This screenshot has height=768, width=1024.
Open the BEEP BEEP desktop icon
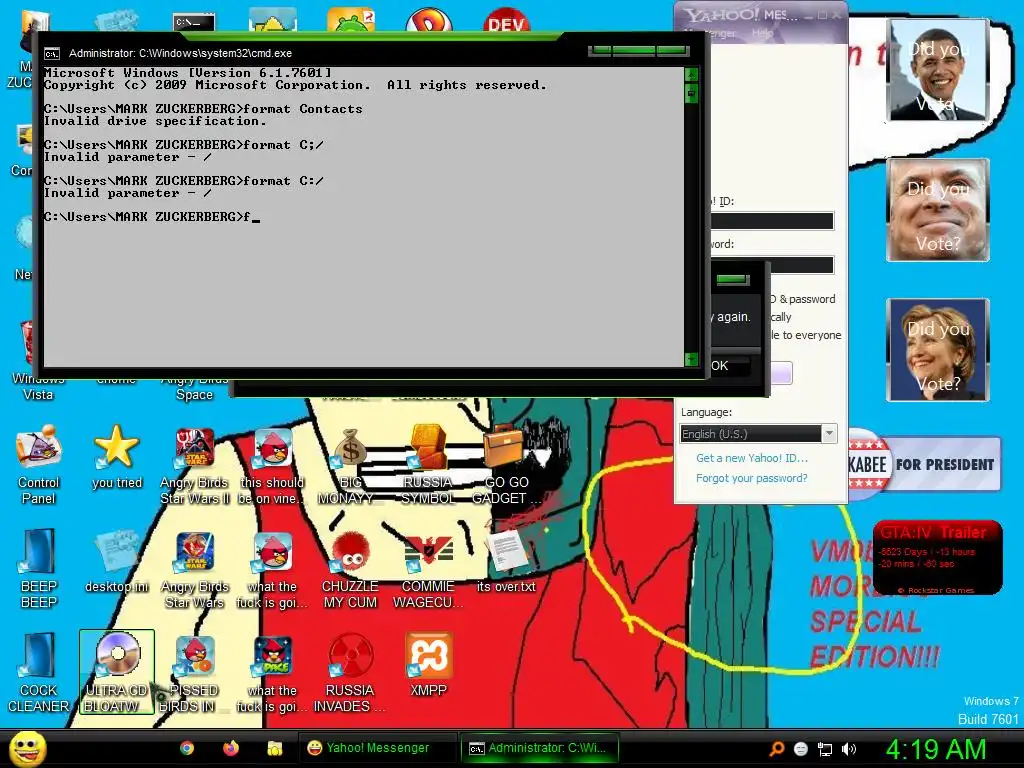[x=39, y=568]
